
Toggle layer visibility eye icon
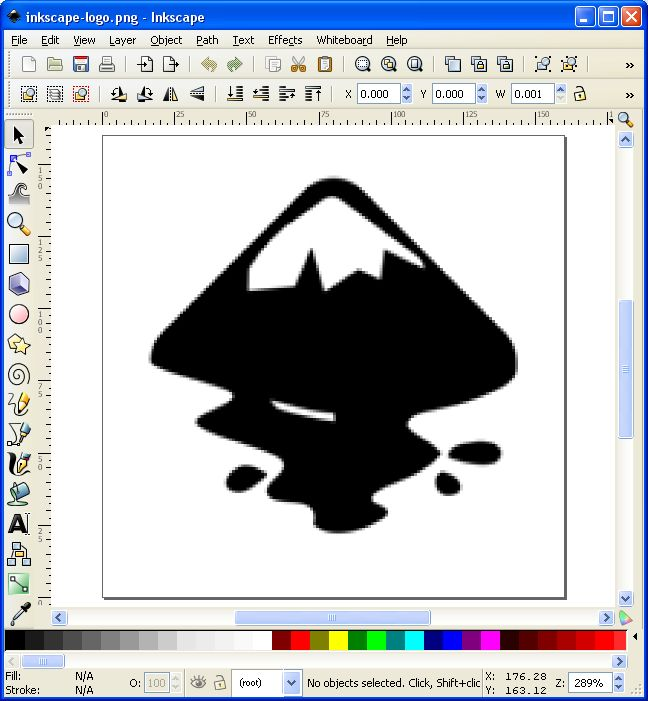(x=199, y=682)
